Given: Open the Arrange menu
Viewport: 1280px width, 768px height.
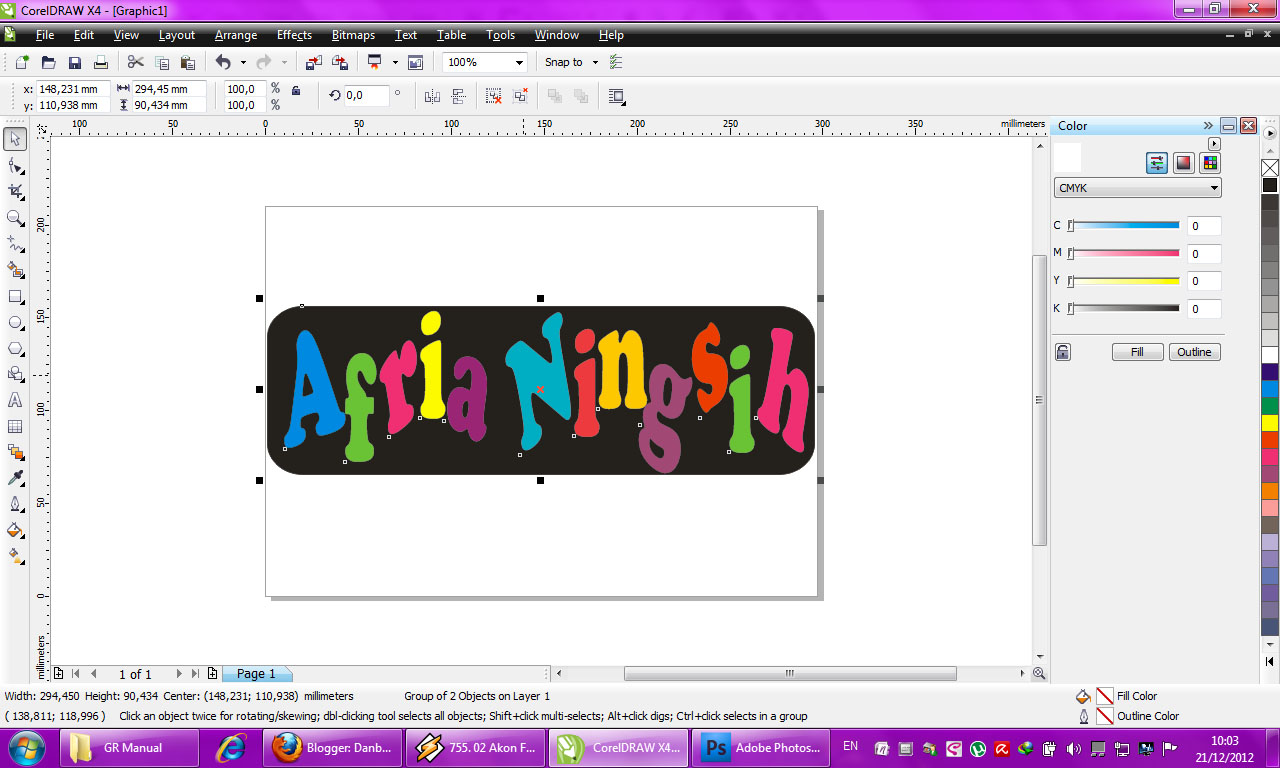Looking at the screenshot, I should coord(236,35).
